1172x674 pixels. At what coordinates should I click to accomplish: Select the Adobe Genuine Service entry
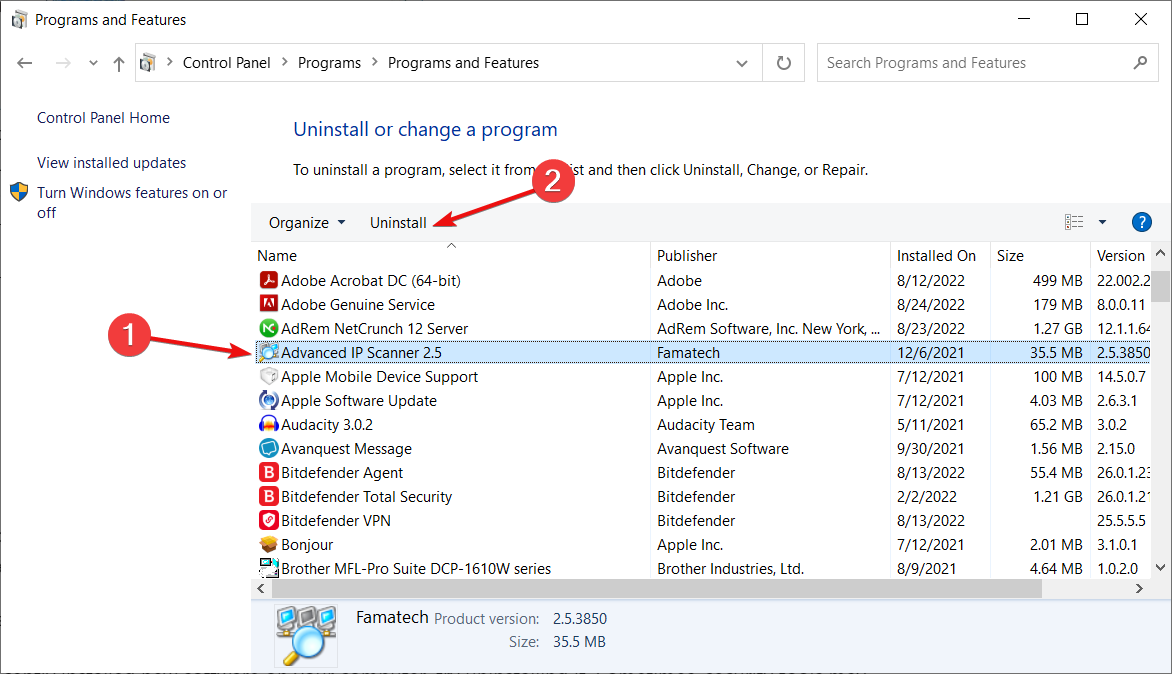pyautogui.click(x=703, y=304)
